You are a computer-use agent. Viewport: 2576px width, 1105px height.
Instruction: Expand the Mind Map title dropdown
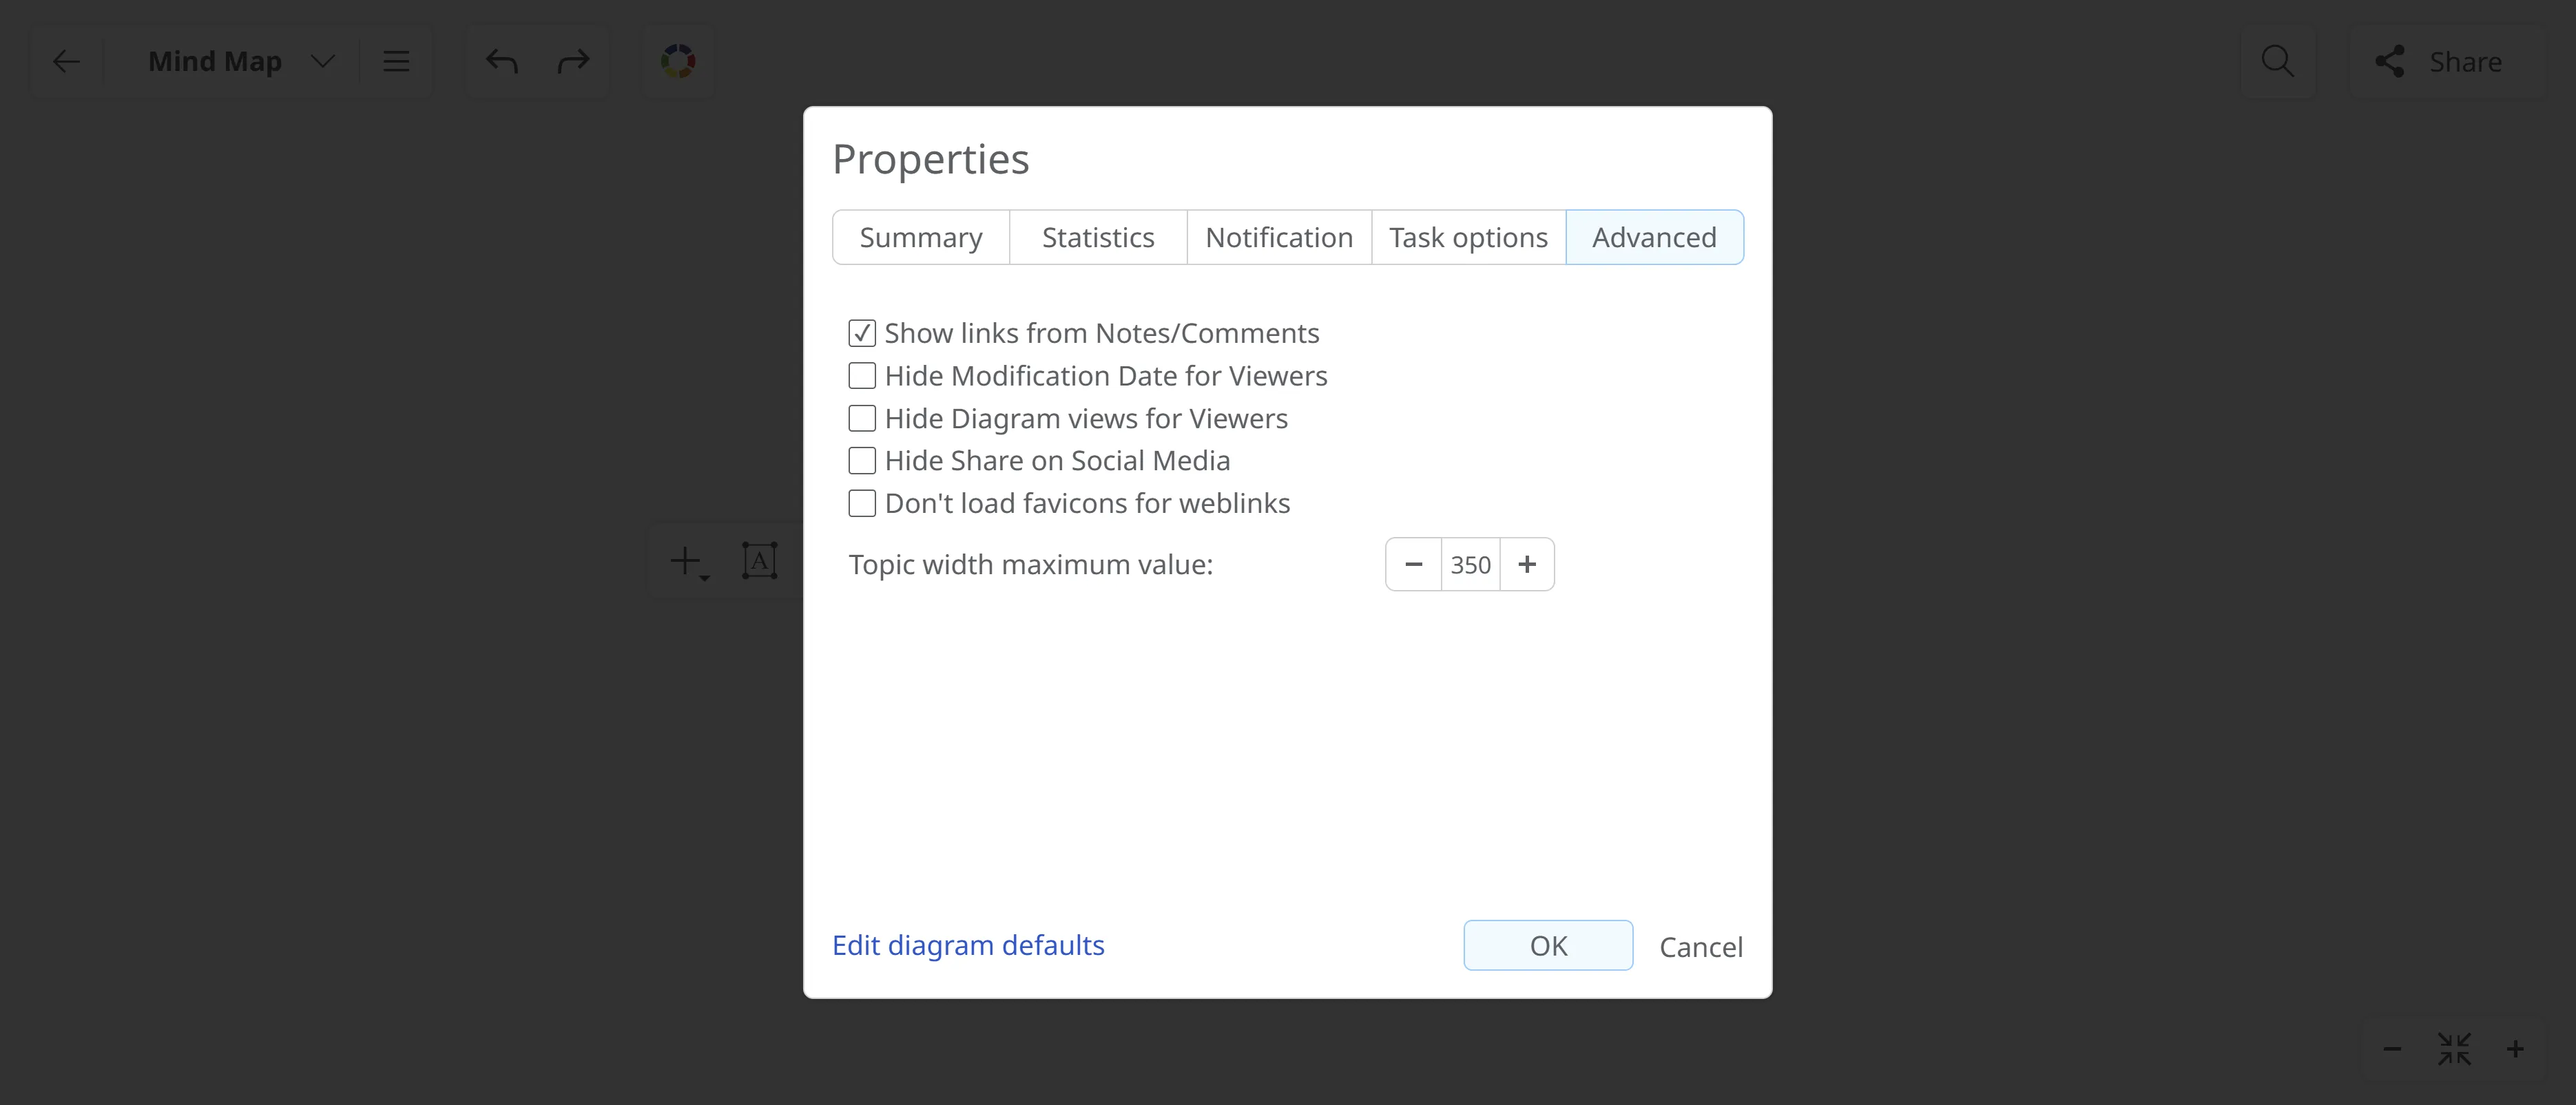(x=322, y=62)
